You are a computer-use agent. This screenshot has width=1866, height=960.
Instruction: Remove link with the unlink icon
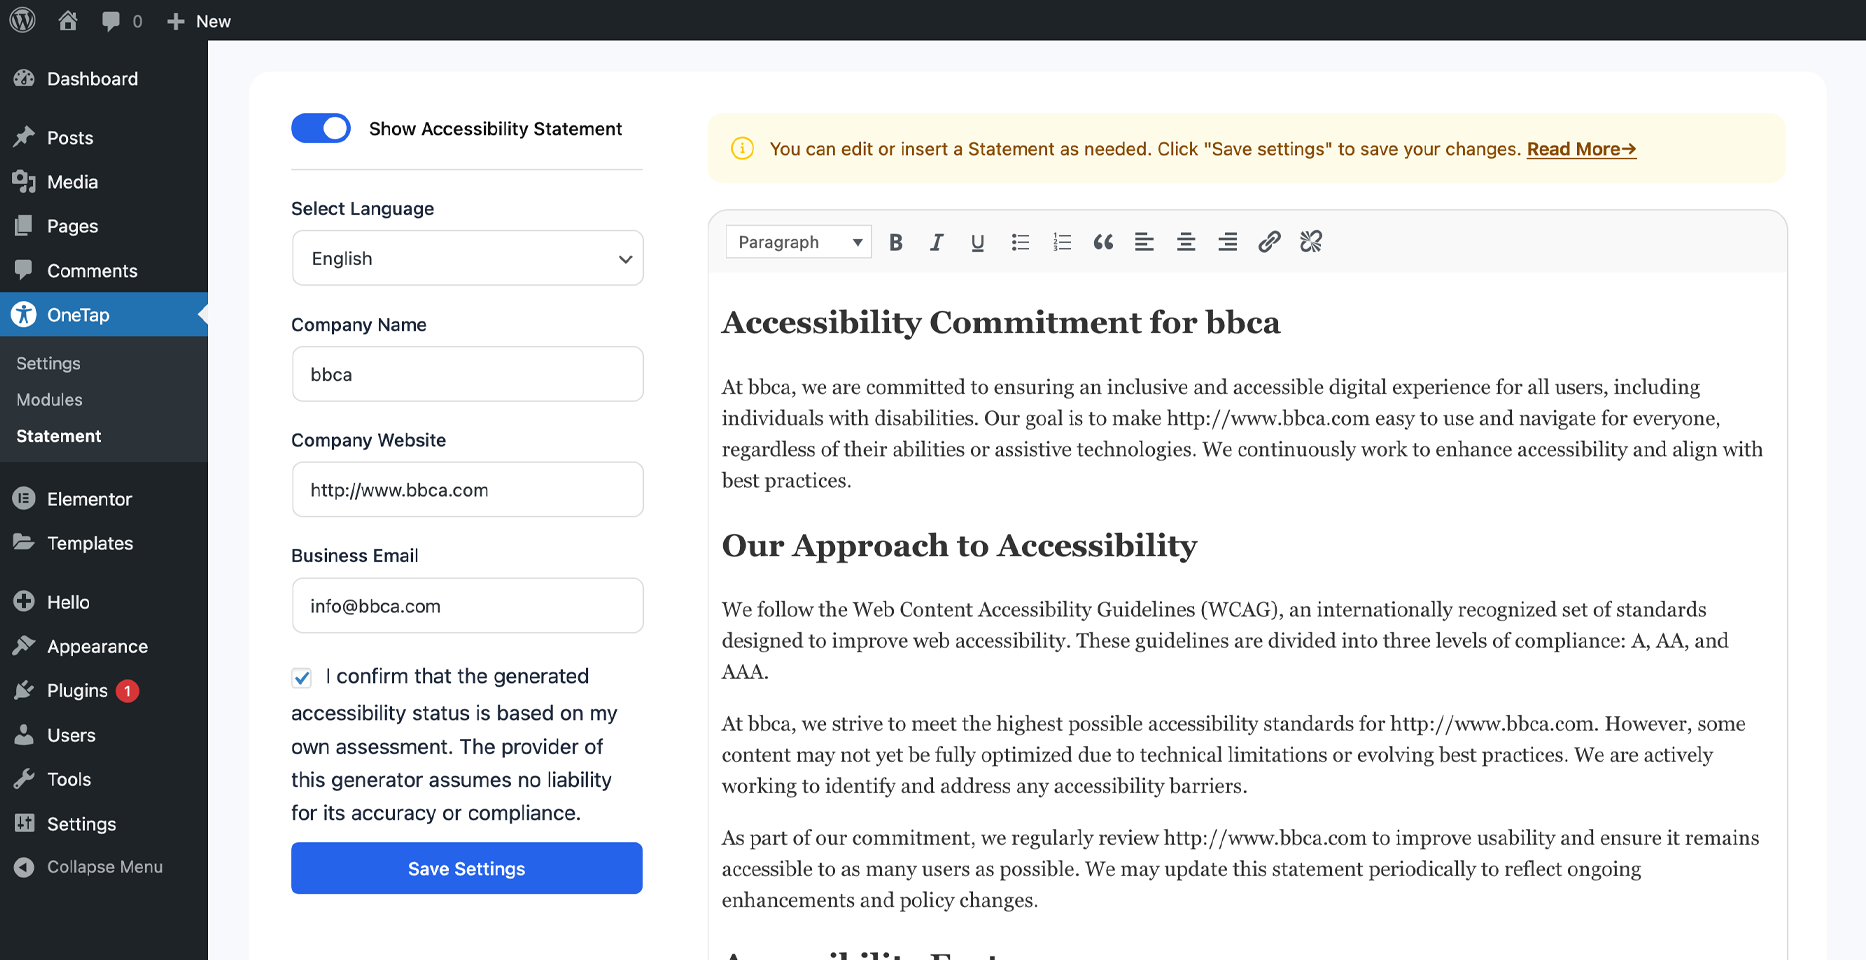coord(1311,242)
